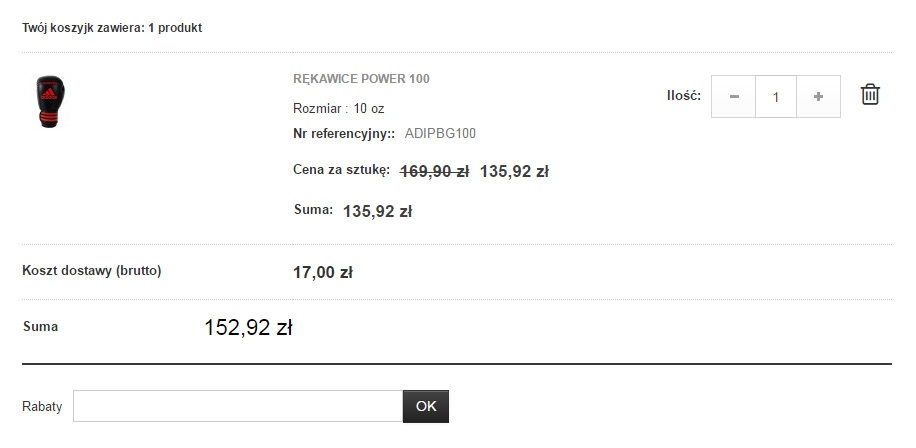Click the Koszt dostawy (brutto) label
The width and height of the screenshot is (916, 448).
[92, 271]
